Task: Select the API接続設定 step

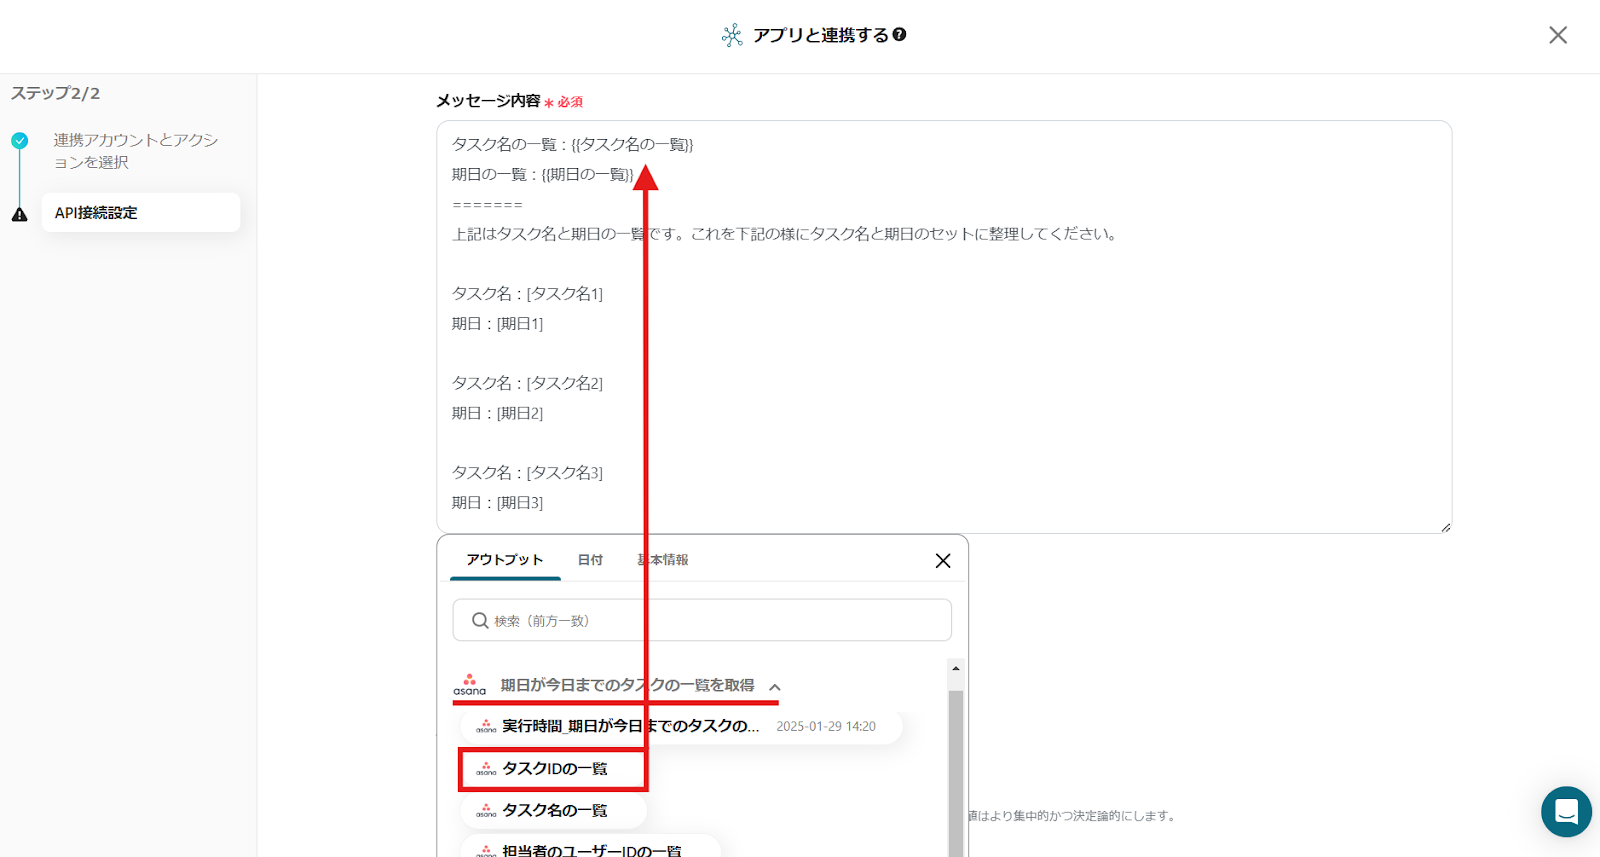Action: (141, 213)
